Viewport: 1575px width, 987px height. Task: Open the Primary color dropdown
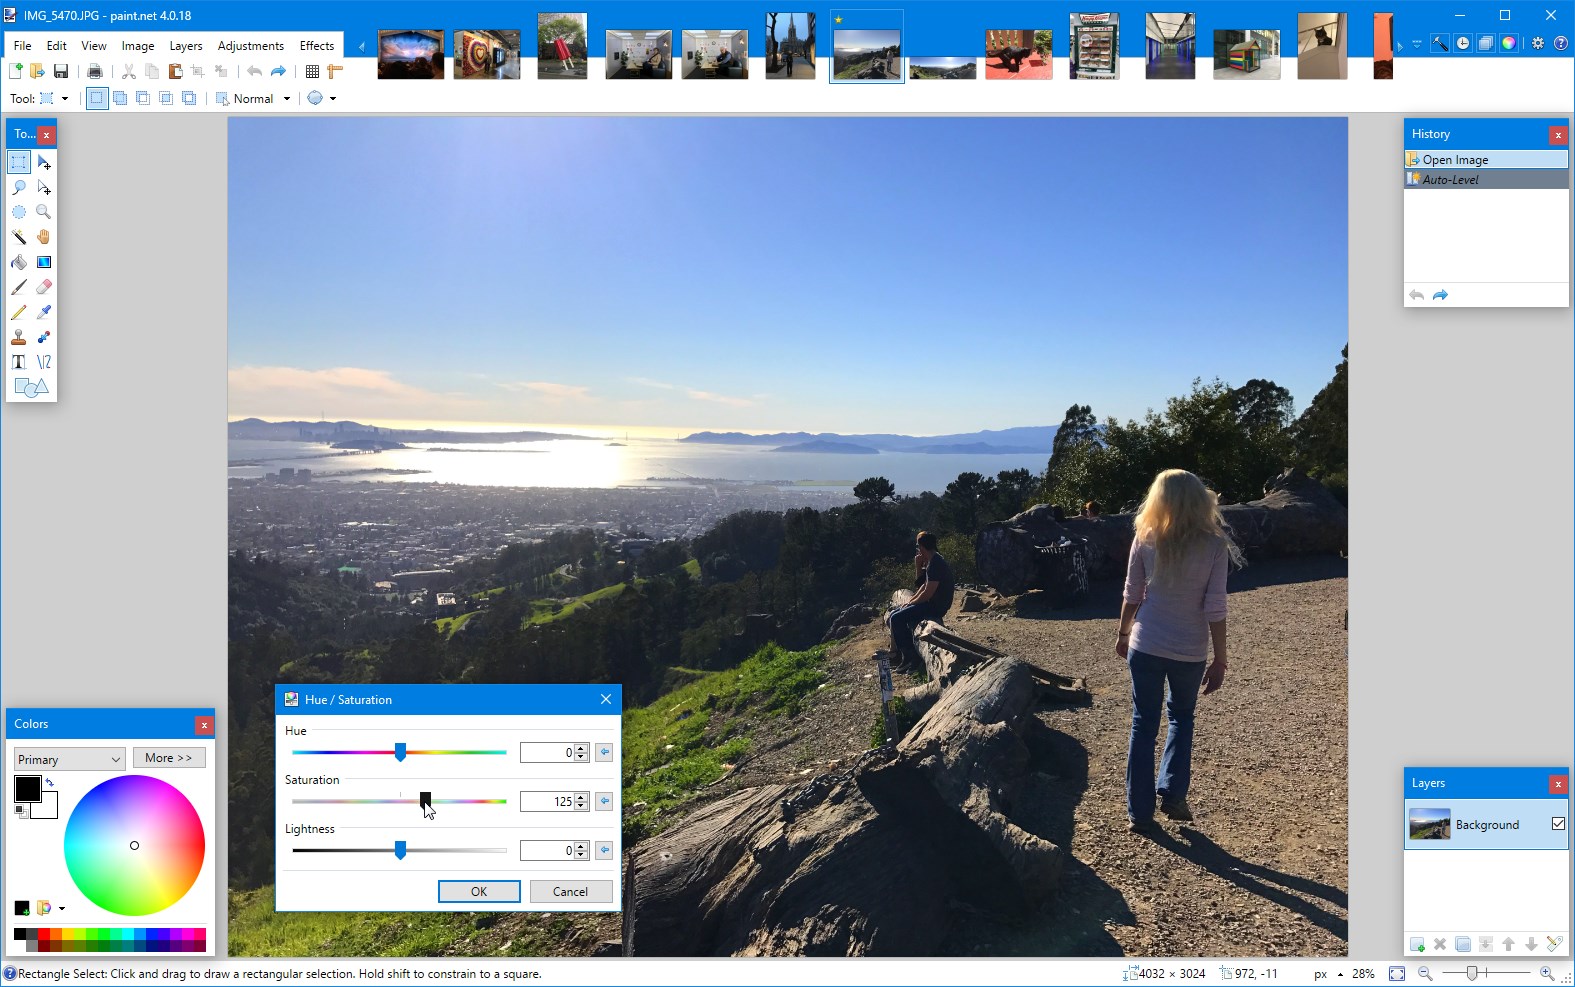click(x=69, y=759)
